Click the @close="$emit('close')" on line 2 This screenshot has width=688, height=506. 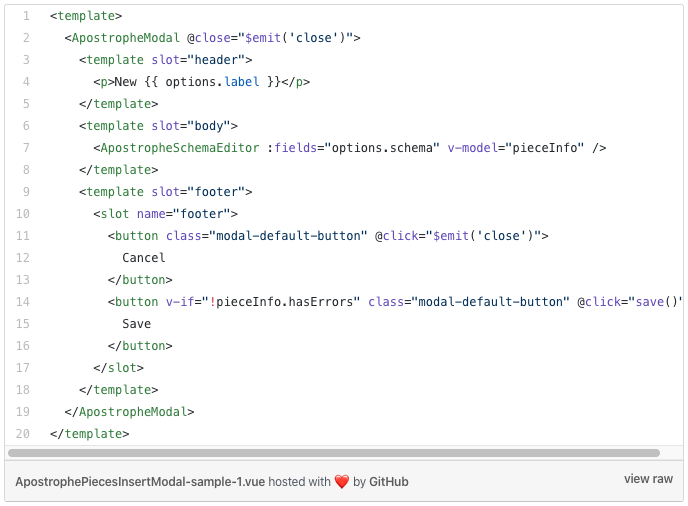(270, 38)
